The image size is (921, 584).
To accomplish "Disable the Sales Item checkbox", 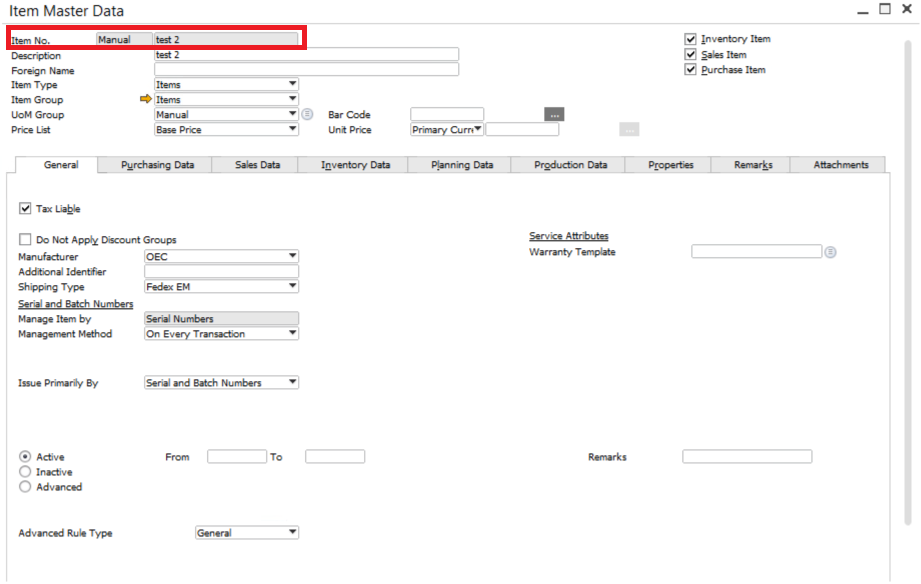I will (x=690, y=54).
